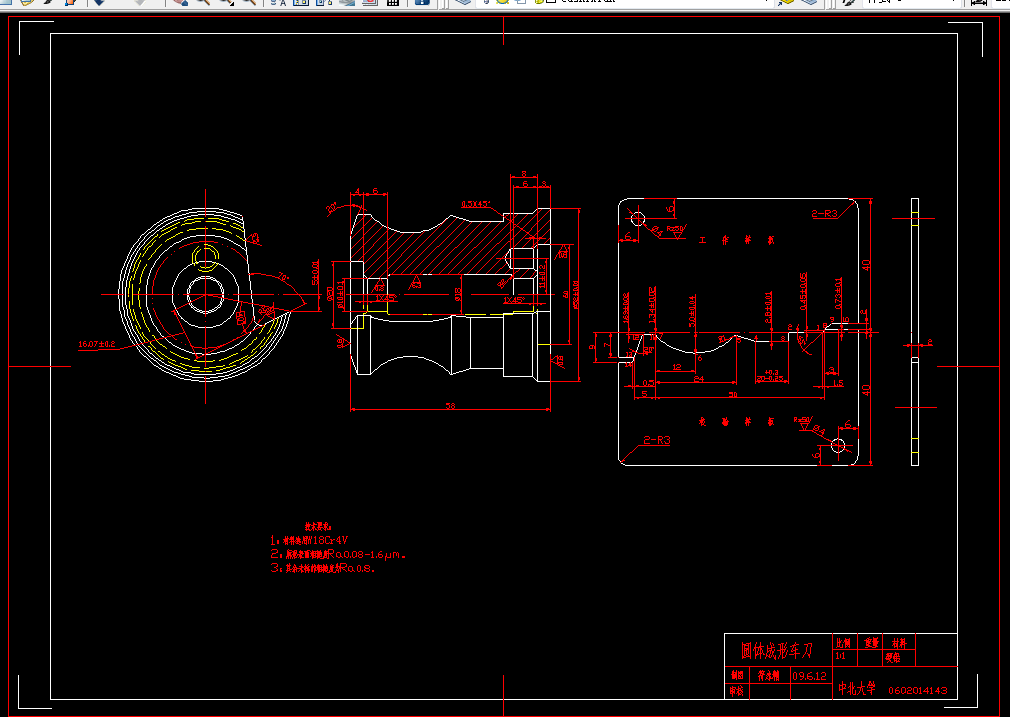Click the W18Cr4V material requirement line
Screen dimensions: 1010x717
coord(309,540)
